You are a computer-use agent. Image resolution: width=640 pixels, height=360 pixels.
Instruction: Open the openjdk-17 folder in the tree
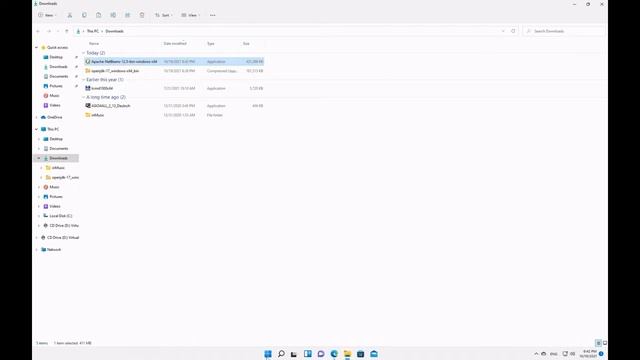65,178
